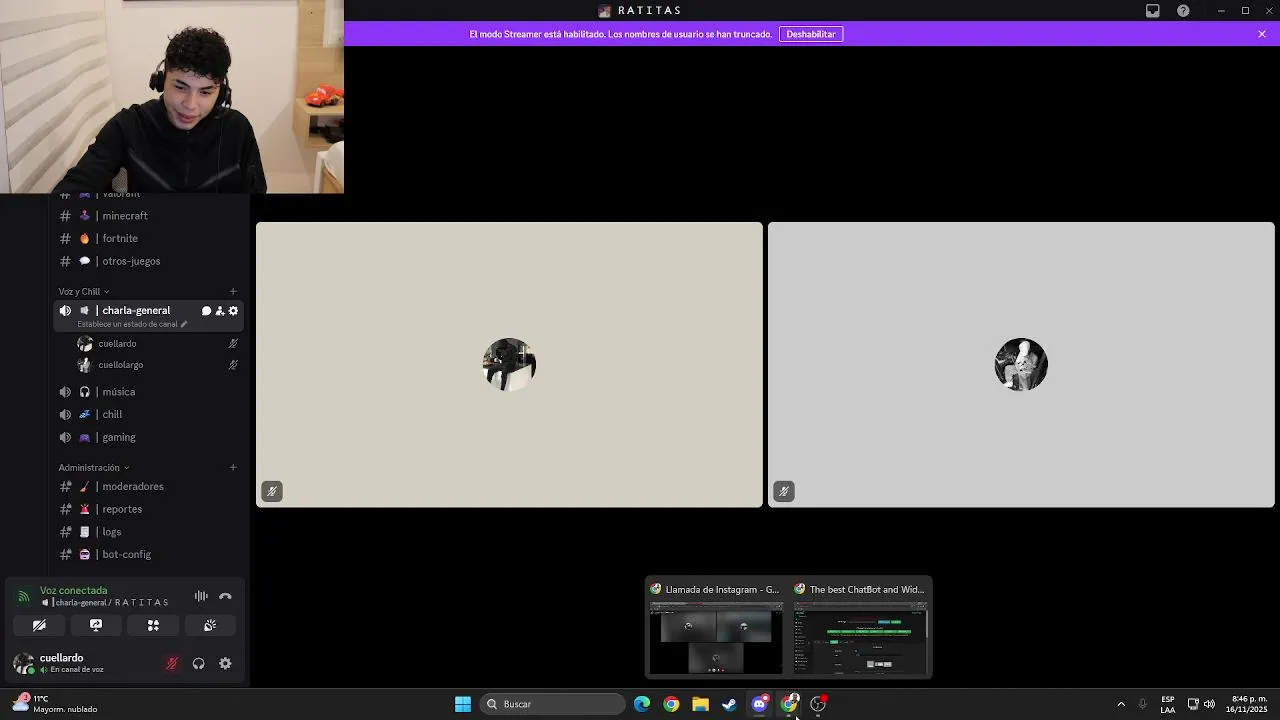
Task: Join the chill voice channel
Action: pyautogui.click(x=148, y=414)
